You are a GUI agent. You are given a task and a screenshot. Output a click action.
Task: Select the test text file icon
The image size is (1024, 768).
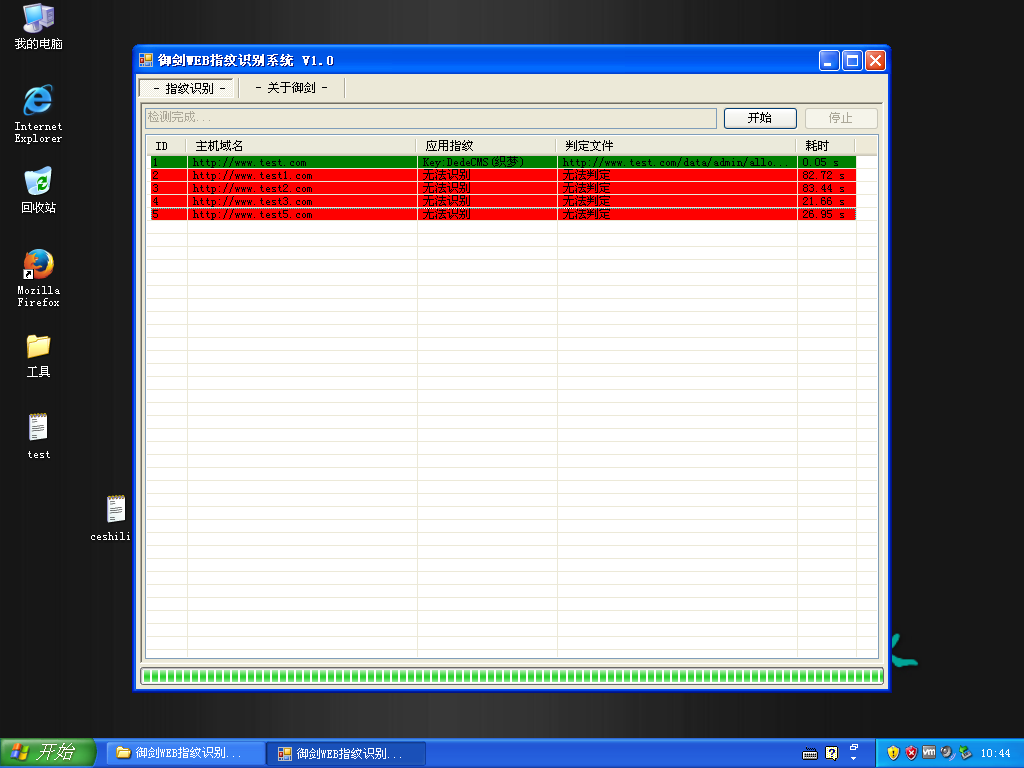point(38,436)
